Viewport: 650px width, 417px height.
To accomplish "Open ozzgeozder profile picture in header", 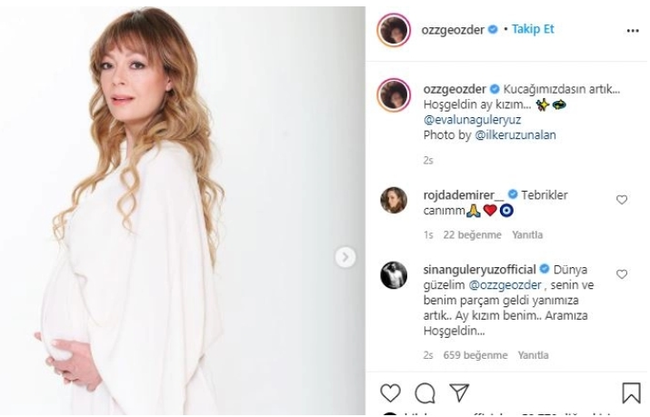I will coord(393,30).
